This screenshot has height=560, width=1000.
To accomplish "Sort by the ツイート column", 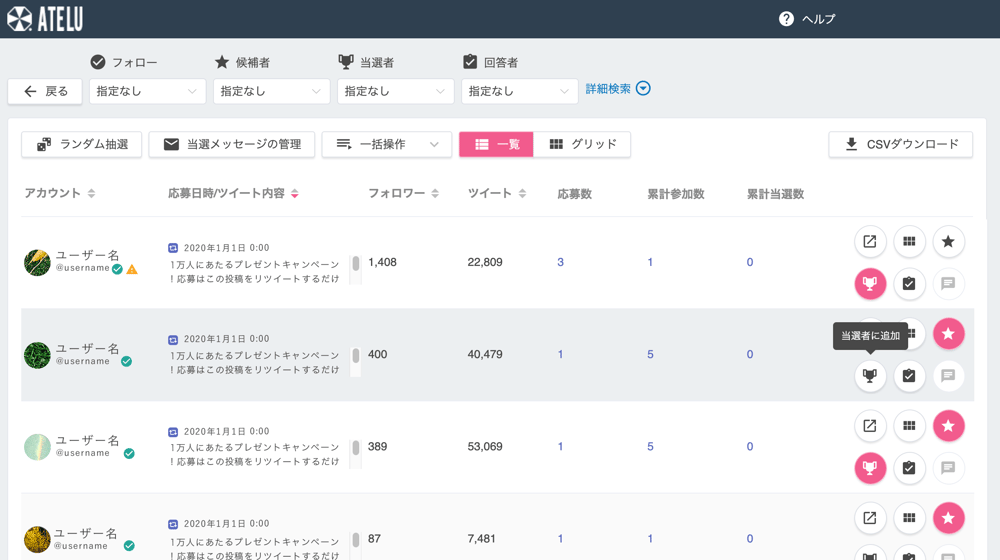I will coord(497,193).
